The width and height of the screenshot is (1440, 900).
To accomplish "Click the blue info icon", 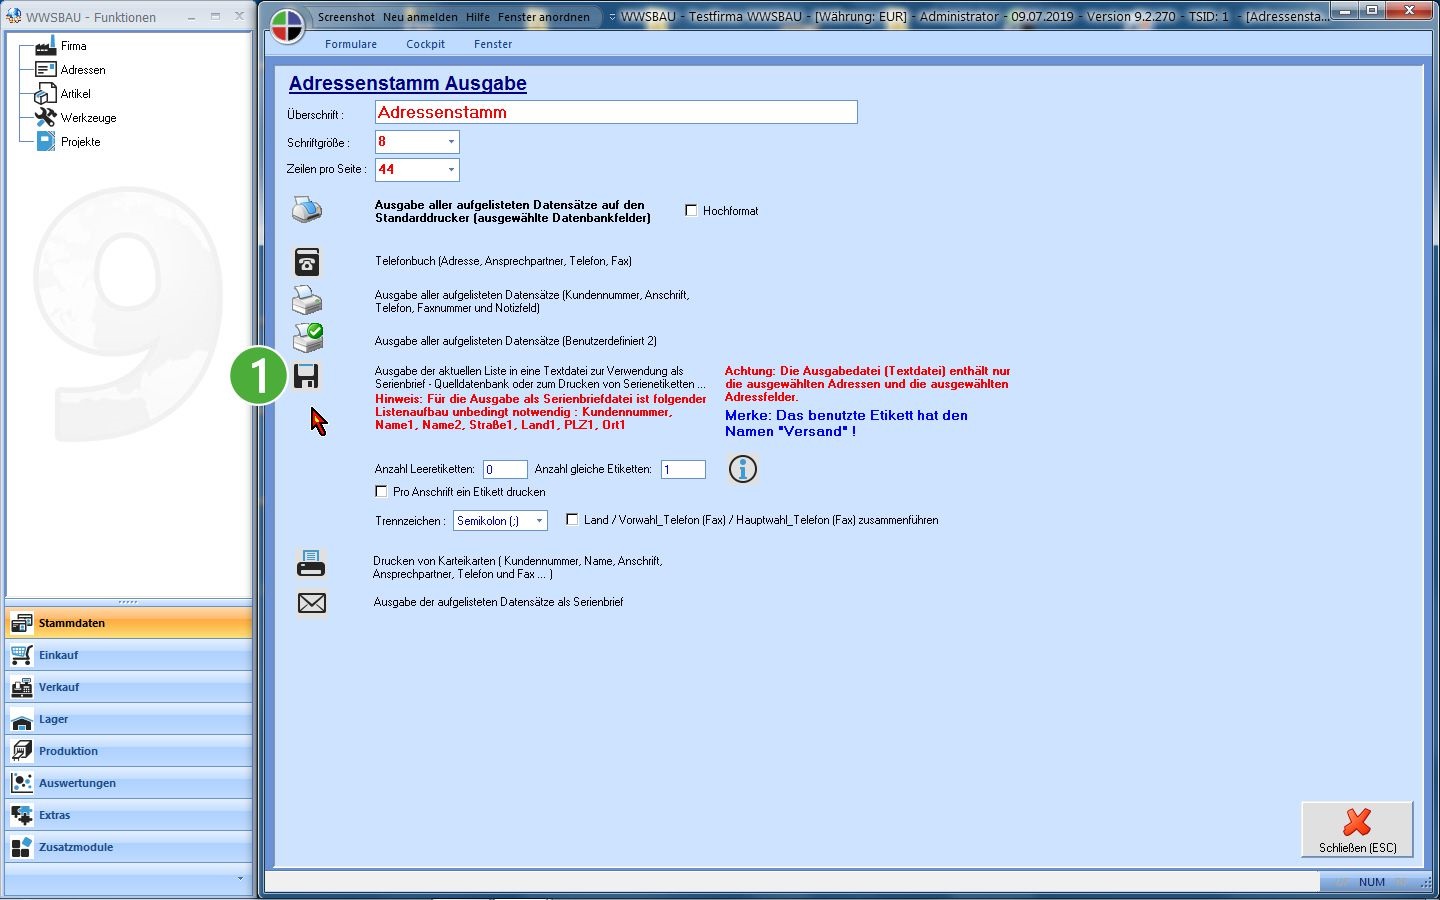I will [742, 468].
